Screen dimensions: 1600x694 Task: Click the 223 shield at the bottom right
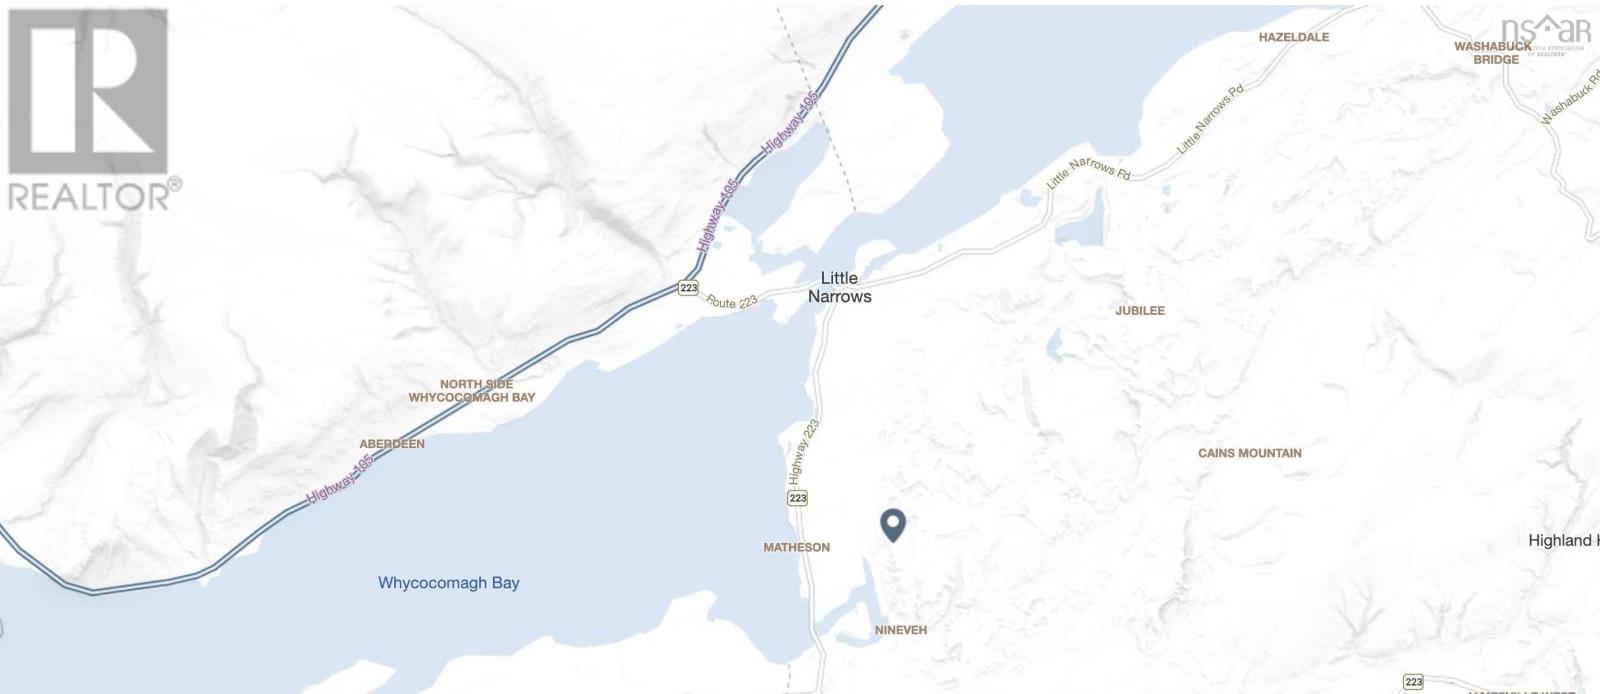point(1413,682)
